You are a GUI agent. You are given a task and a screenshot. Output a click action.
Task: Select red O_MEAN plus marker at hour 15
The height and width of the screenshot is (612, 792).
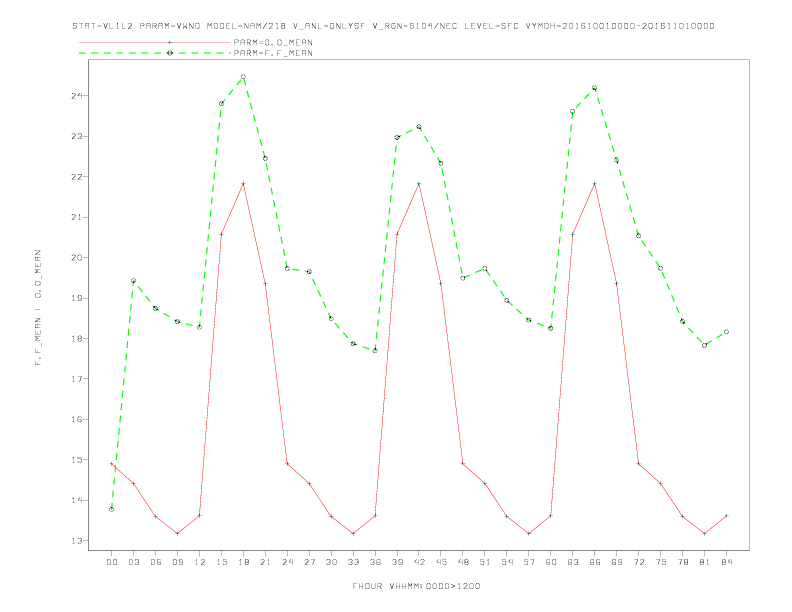pos(221,234)
